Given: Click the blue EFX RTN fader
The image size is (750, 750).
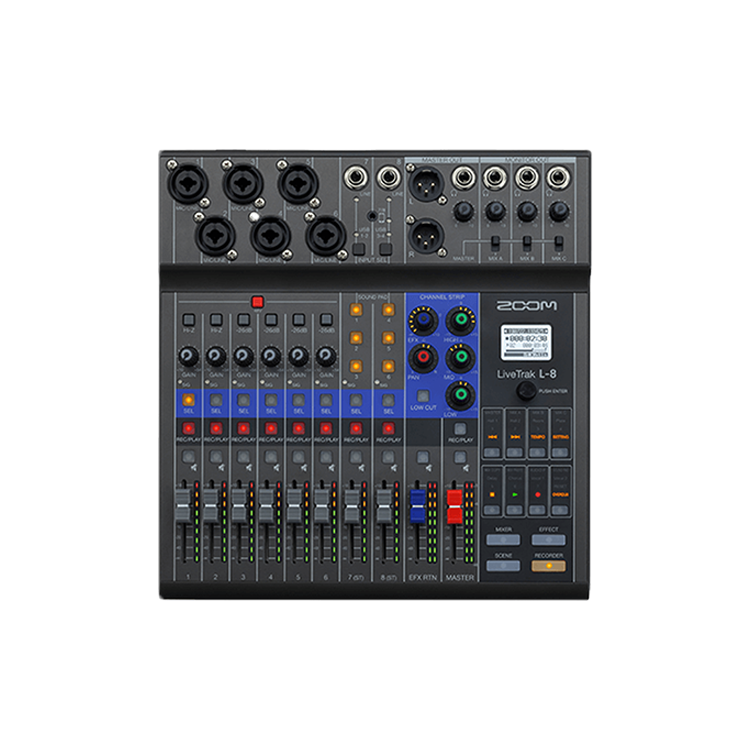Looking at the screenshot, I should pyautogui.click(x=418, y=506).
